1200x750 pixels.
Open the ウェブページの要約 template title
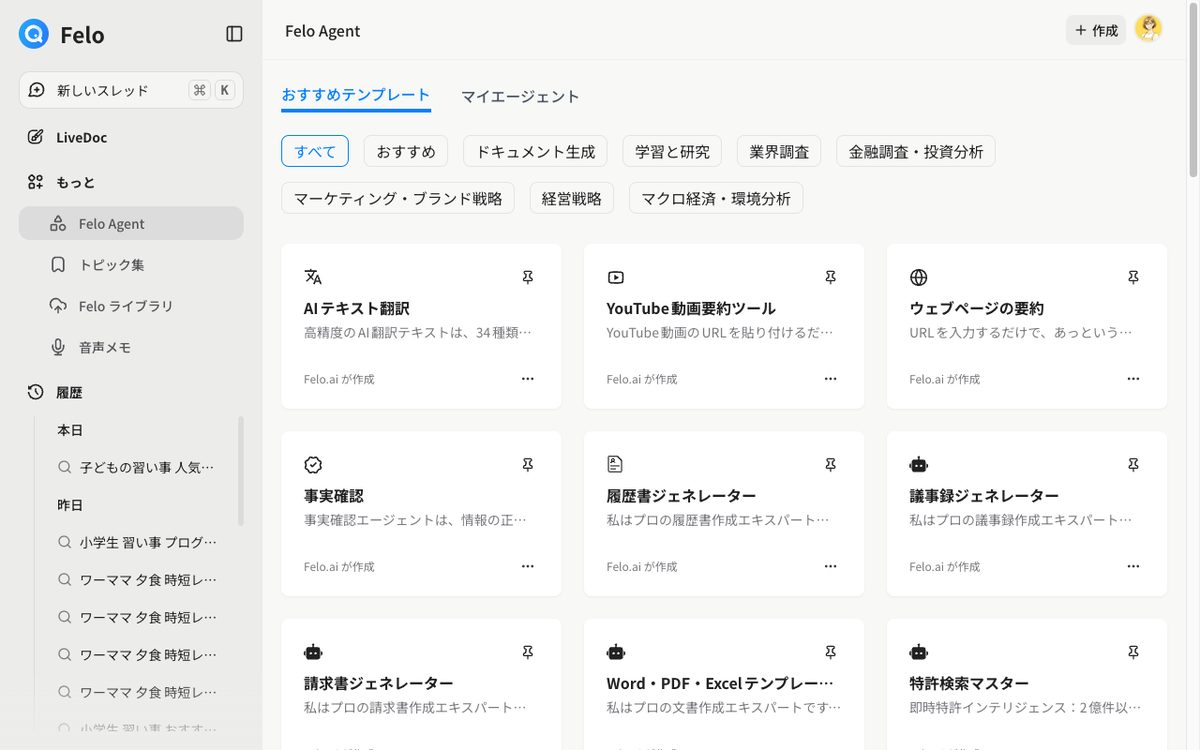point(977,308)
